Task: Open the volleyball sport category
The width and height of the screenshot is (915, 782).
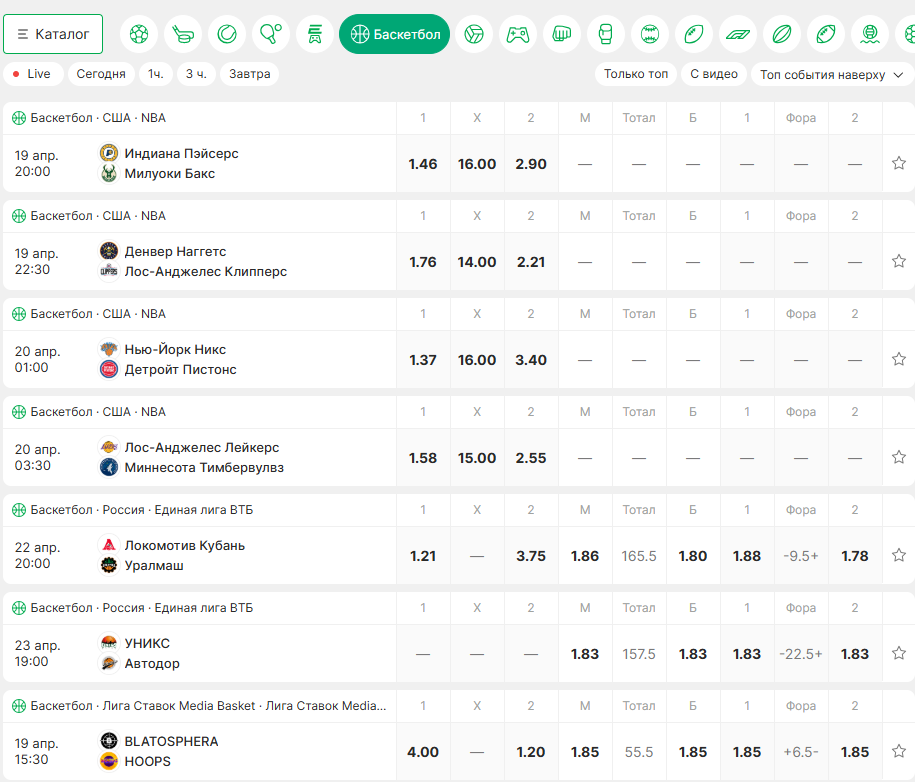Action: click(474, 34)
